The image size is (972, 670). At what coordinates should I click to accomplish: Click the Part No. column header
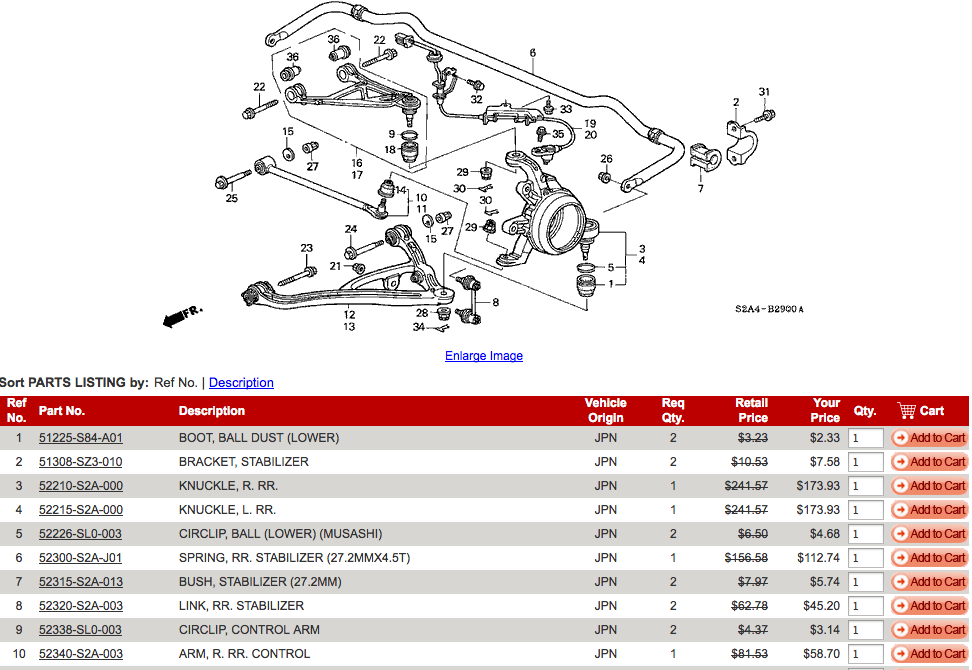62,411
